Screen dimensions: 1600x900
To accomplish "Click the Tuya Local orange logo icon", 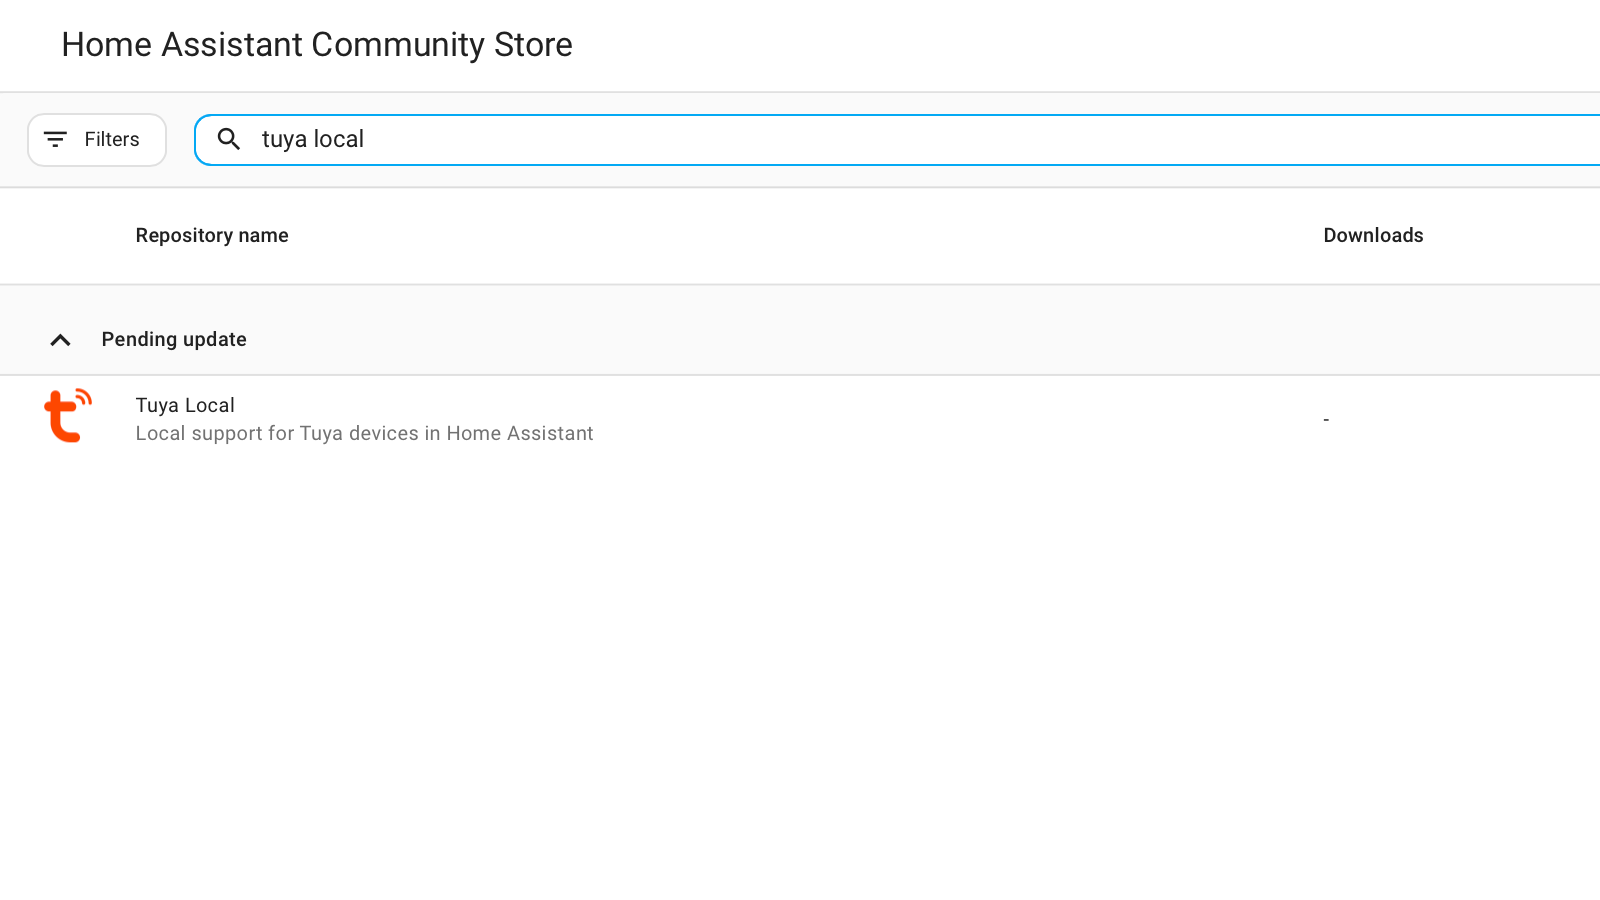I will (68, 416).
